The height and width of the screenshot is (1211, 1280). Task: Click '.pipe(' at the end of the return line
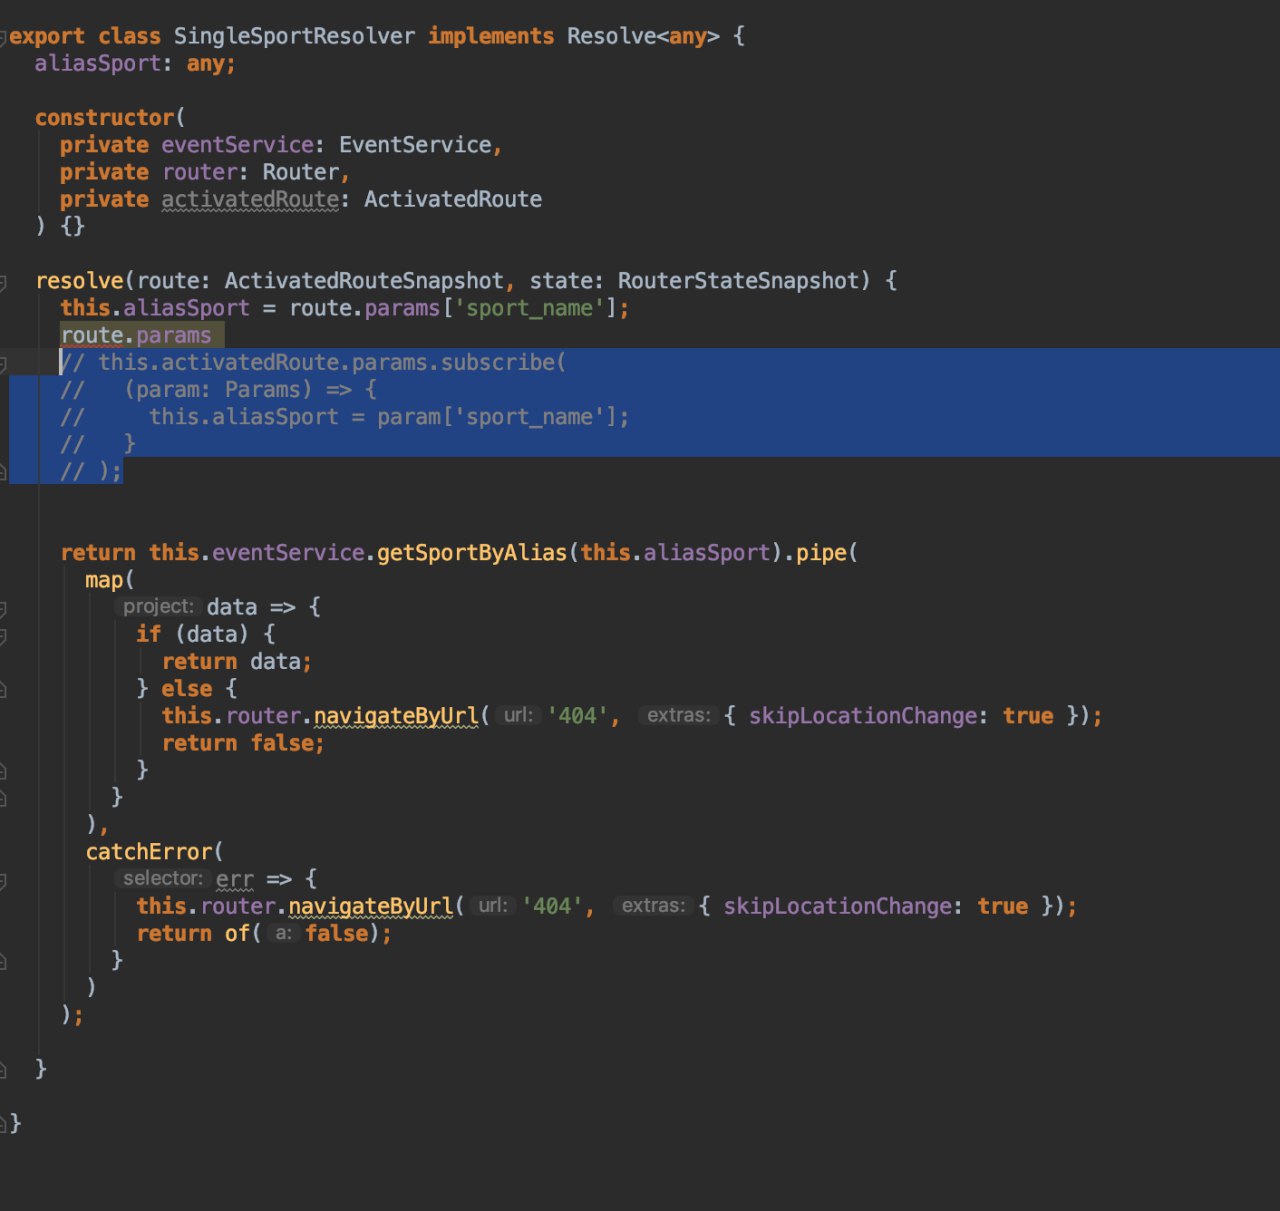[x=820, y=553]
